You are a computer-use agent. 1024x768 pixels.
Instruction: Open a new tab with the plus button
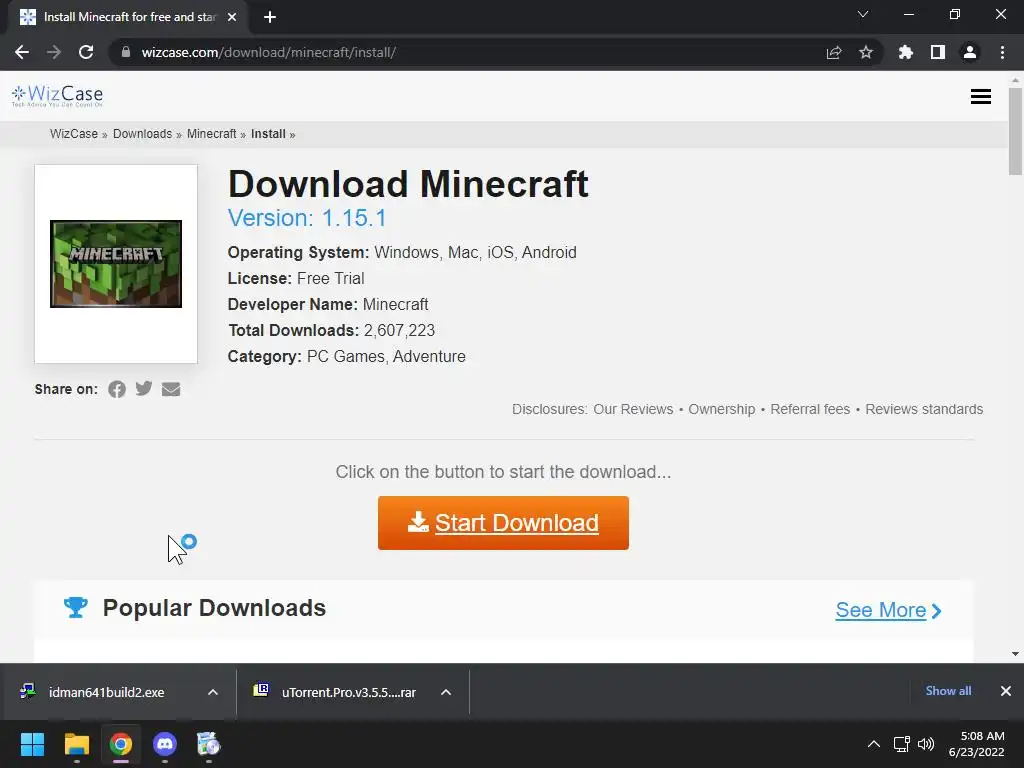(x=270, y=17)
